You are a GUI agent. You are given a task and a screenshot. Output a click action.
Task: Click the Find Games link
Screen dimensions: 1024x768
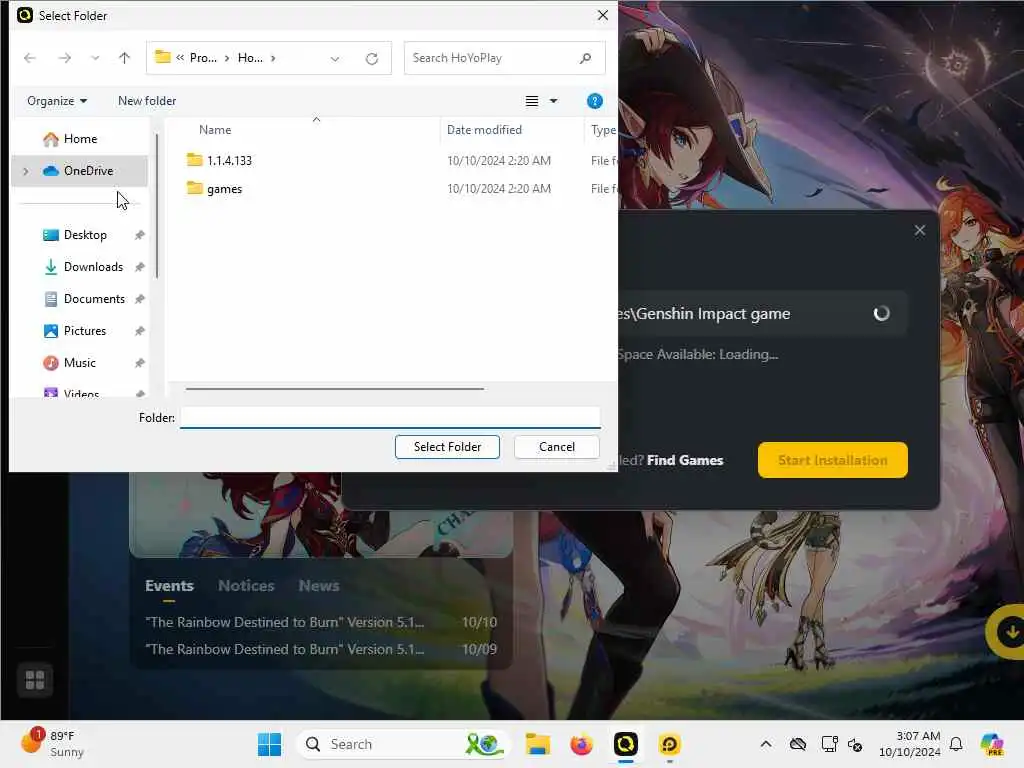tap(685, 460)
